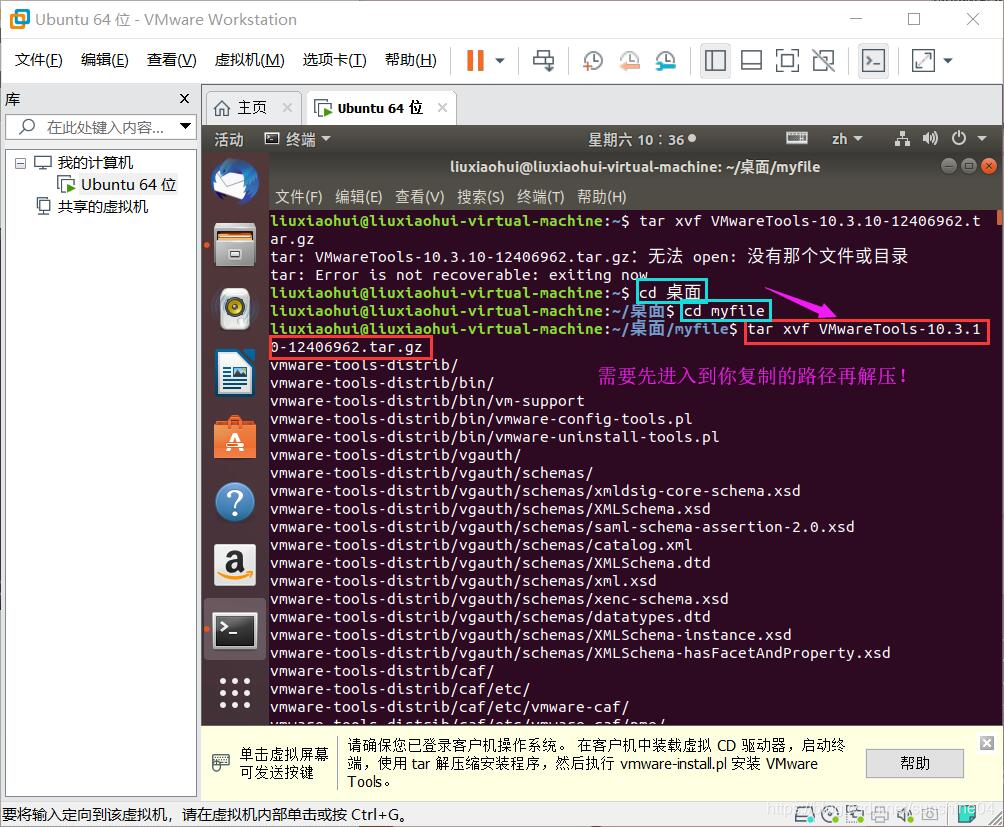Open terminal 帮助(H) menu
The width and height of the screenshot is (1004, 827).
[601, 197]
